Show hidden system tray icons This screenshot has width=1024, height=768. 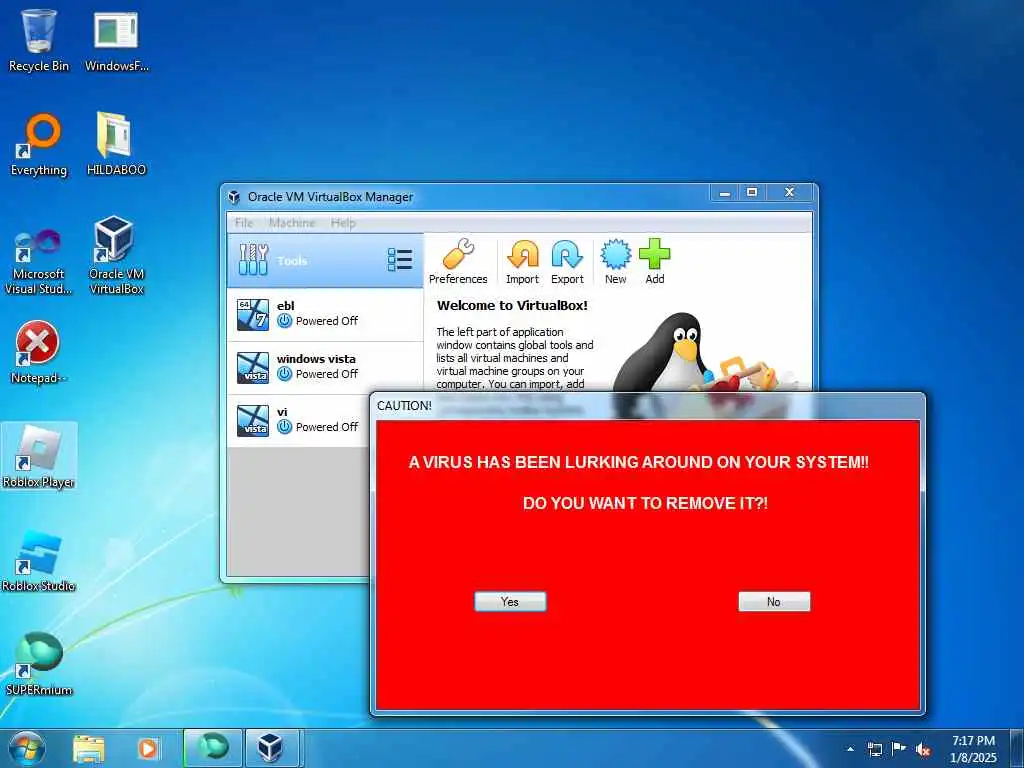tap(850, 750)
